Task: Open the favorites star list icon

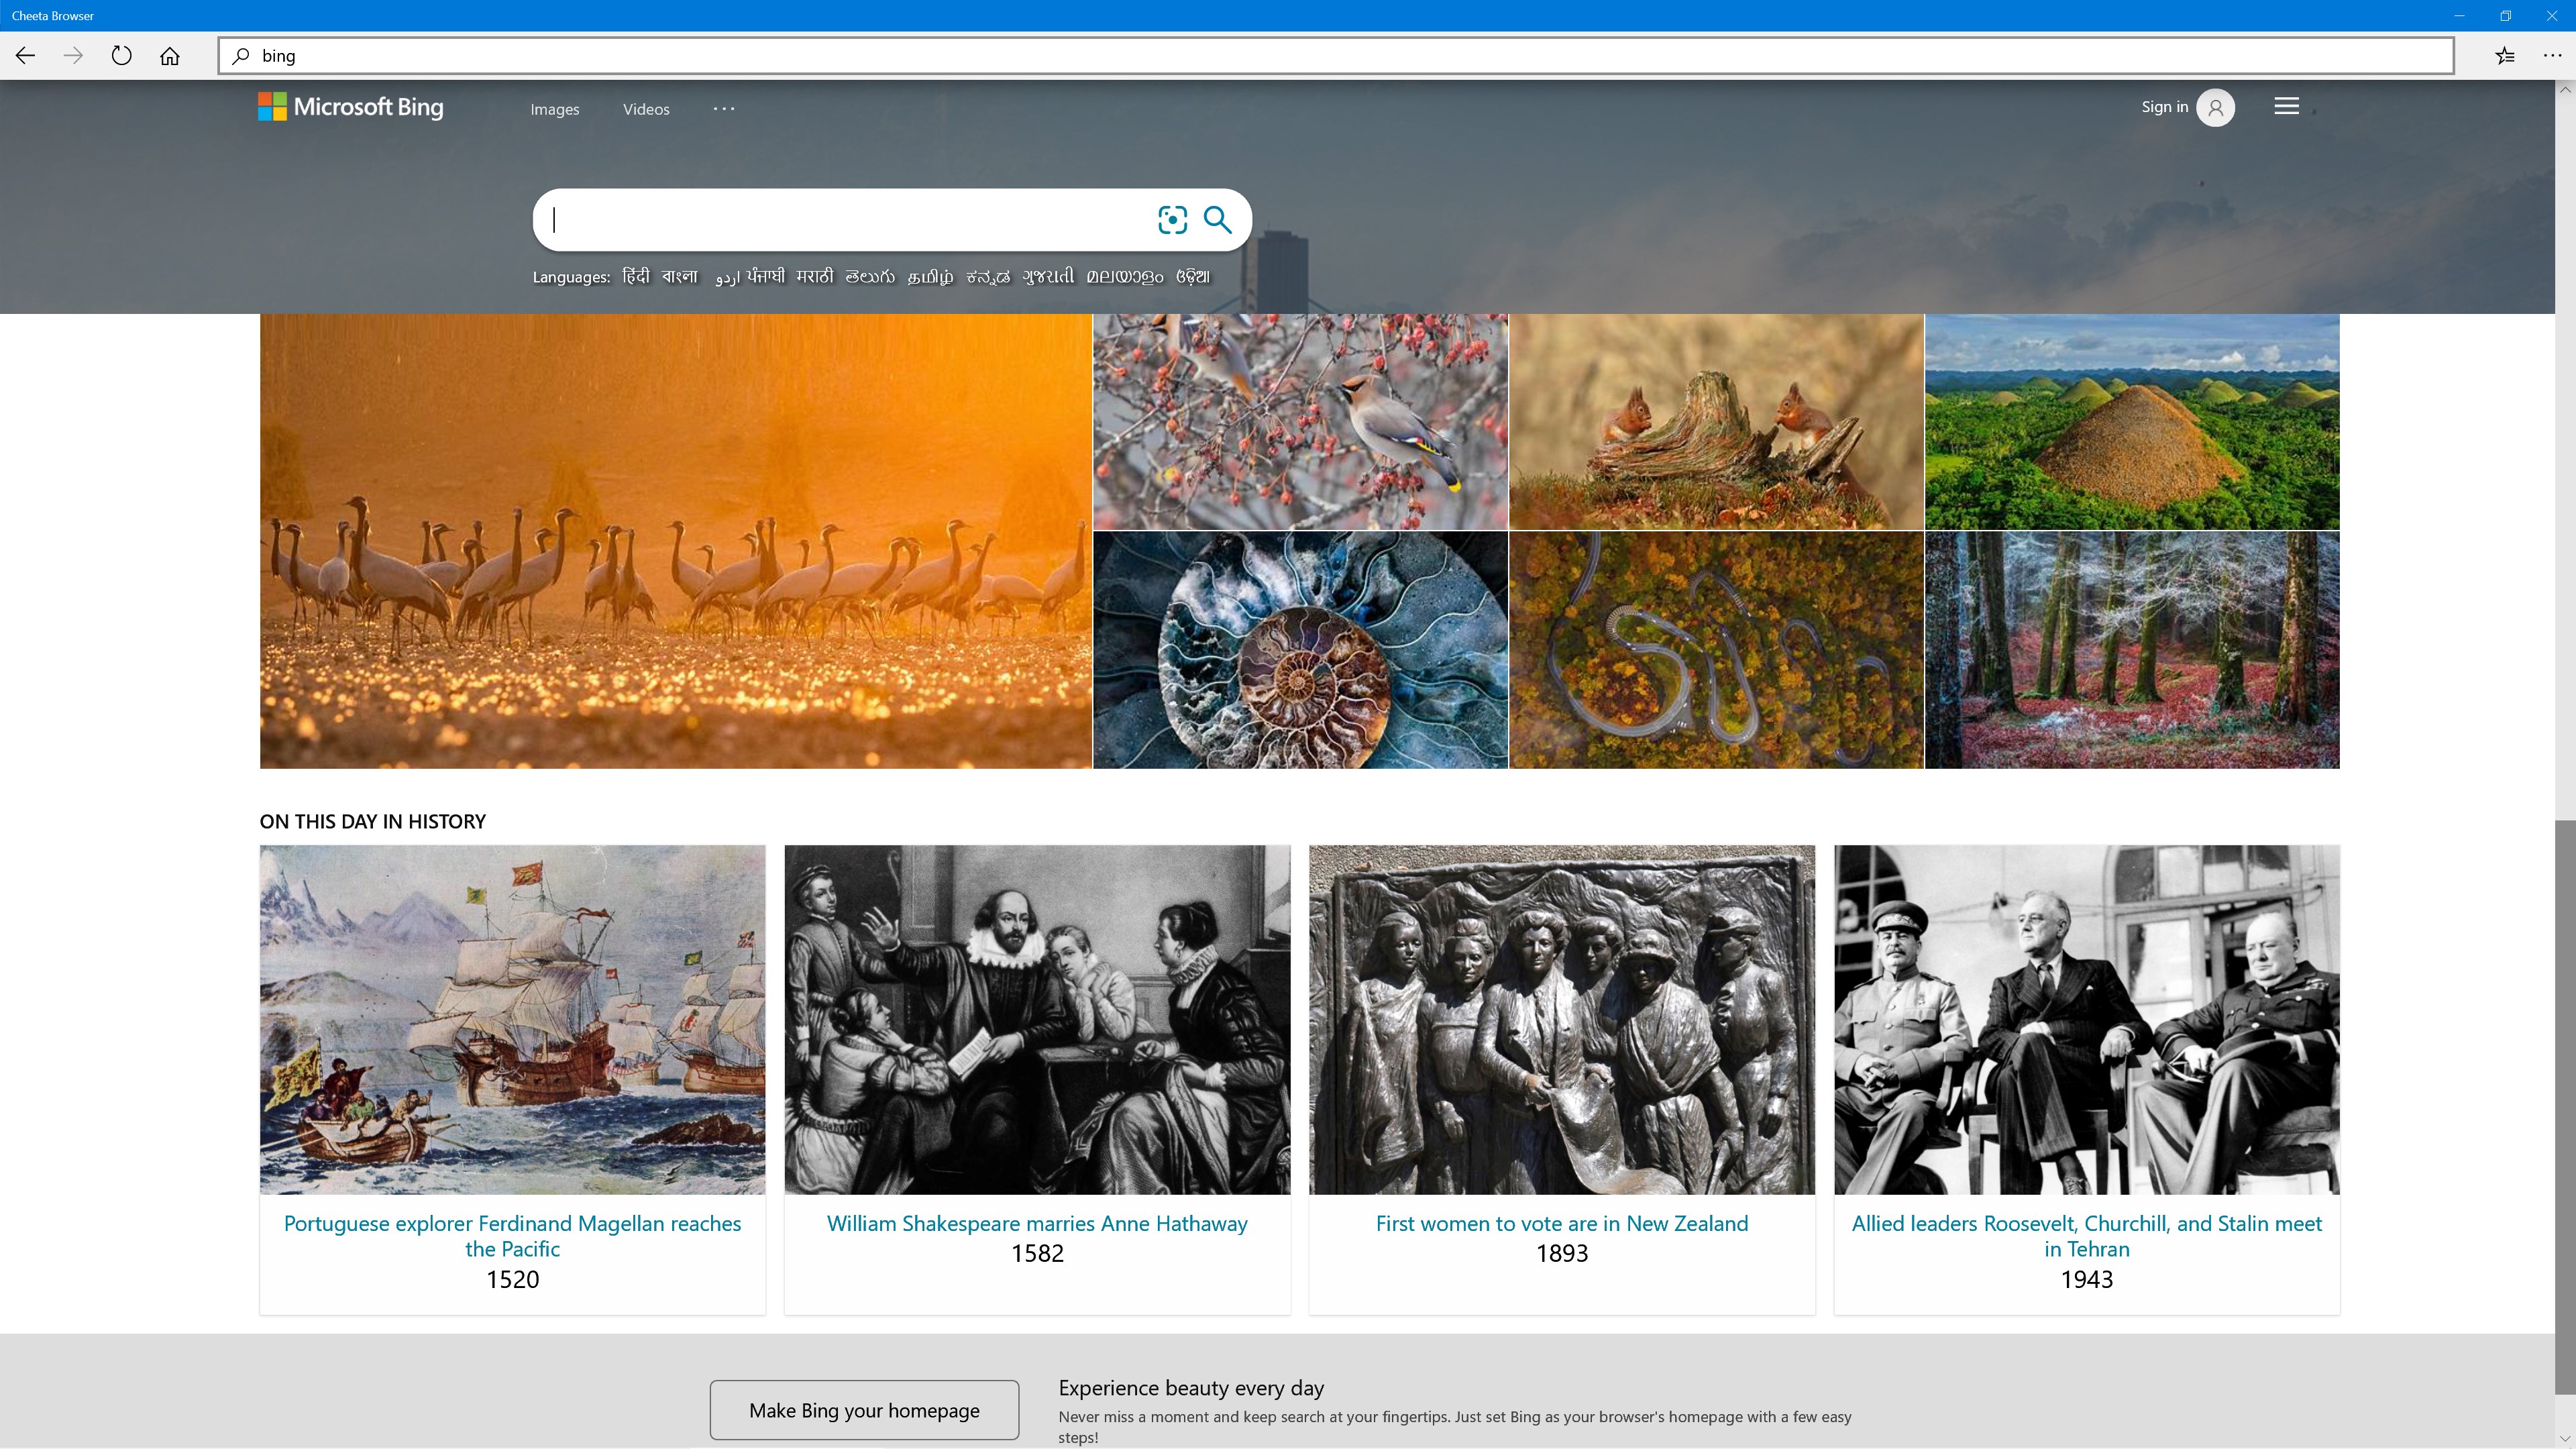Action: pos(2504,56)
